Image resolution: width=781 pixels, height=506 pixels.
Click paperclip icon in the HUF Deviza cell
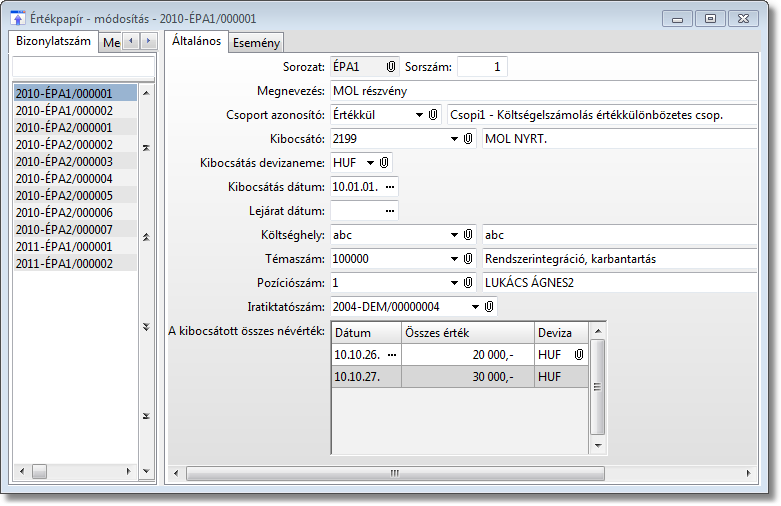pyautogui.click(x=579, y=355)
